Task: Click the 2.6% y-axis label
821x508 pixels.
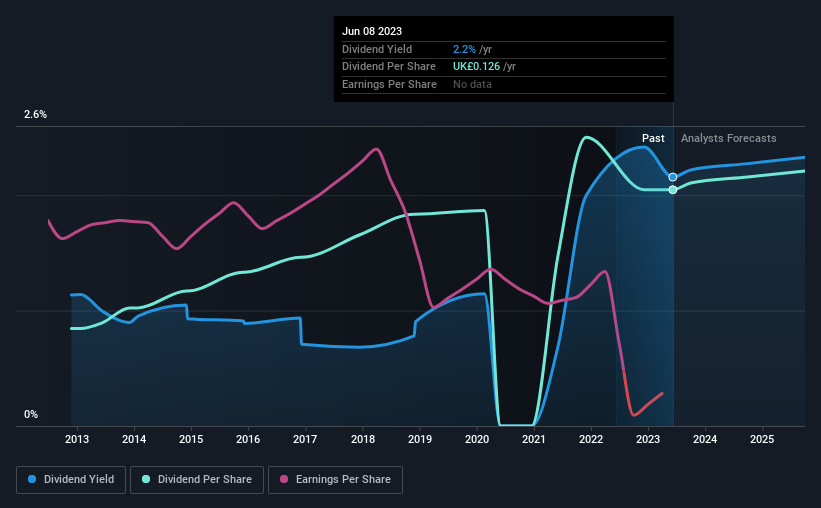Action: 35,114
